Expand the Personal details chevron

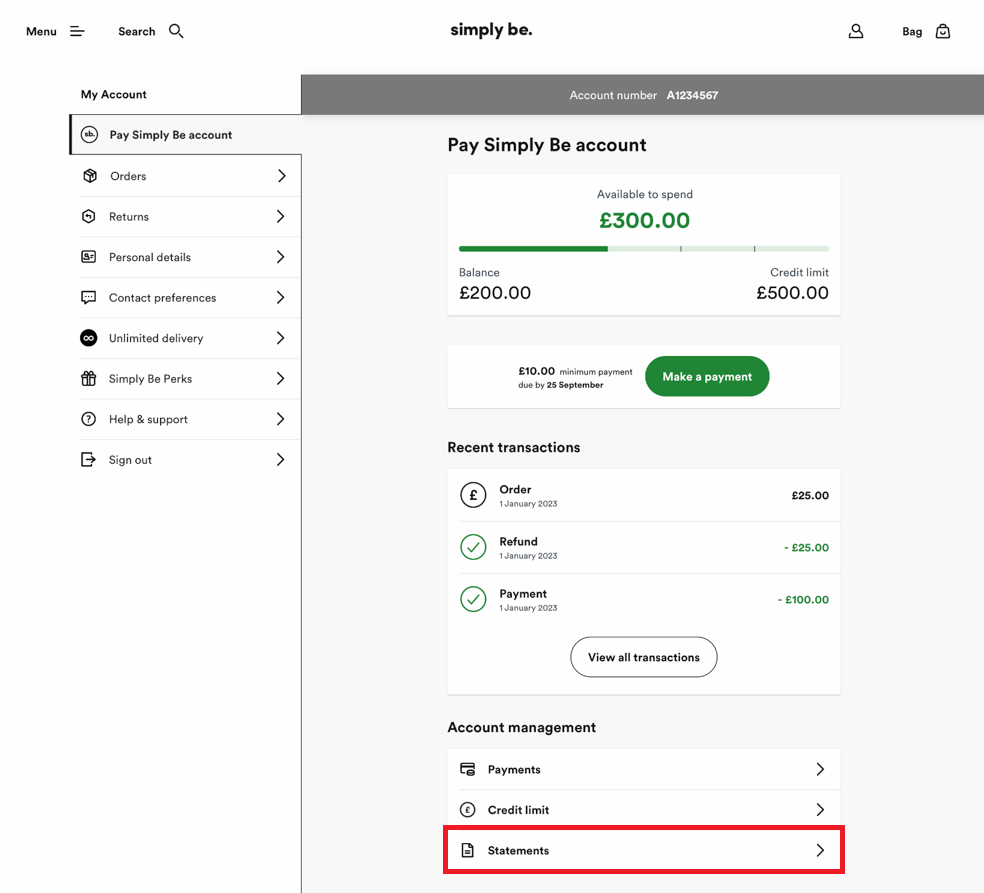pos(281,257)
